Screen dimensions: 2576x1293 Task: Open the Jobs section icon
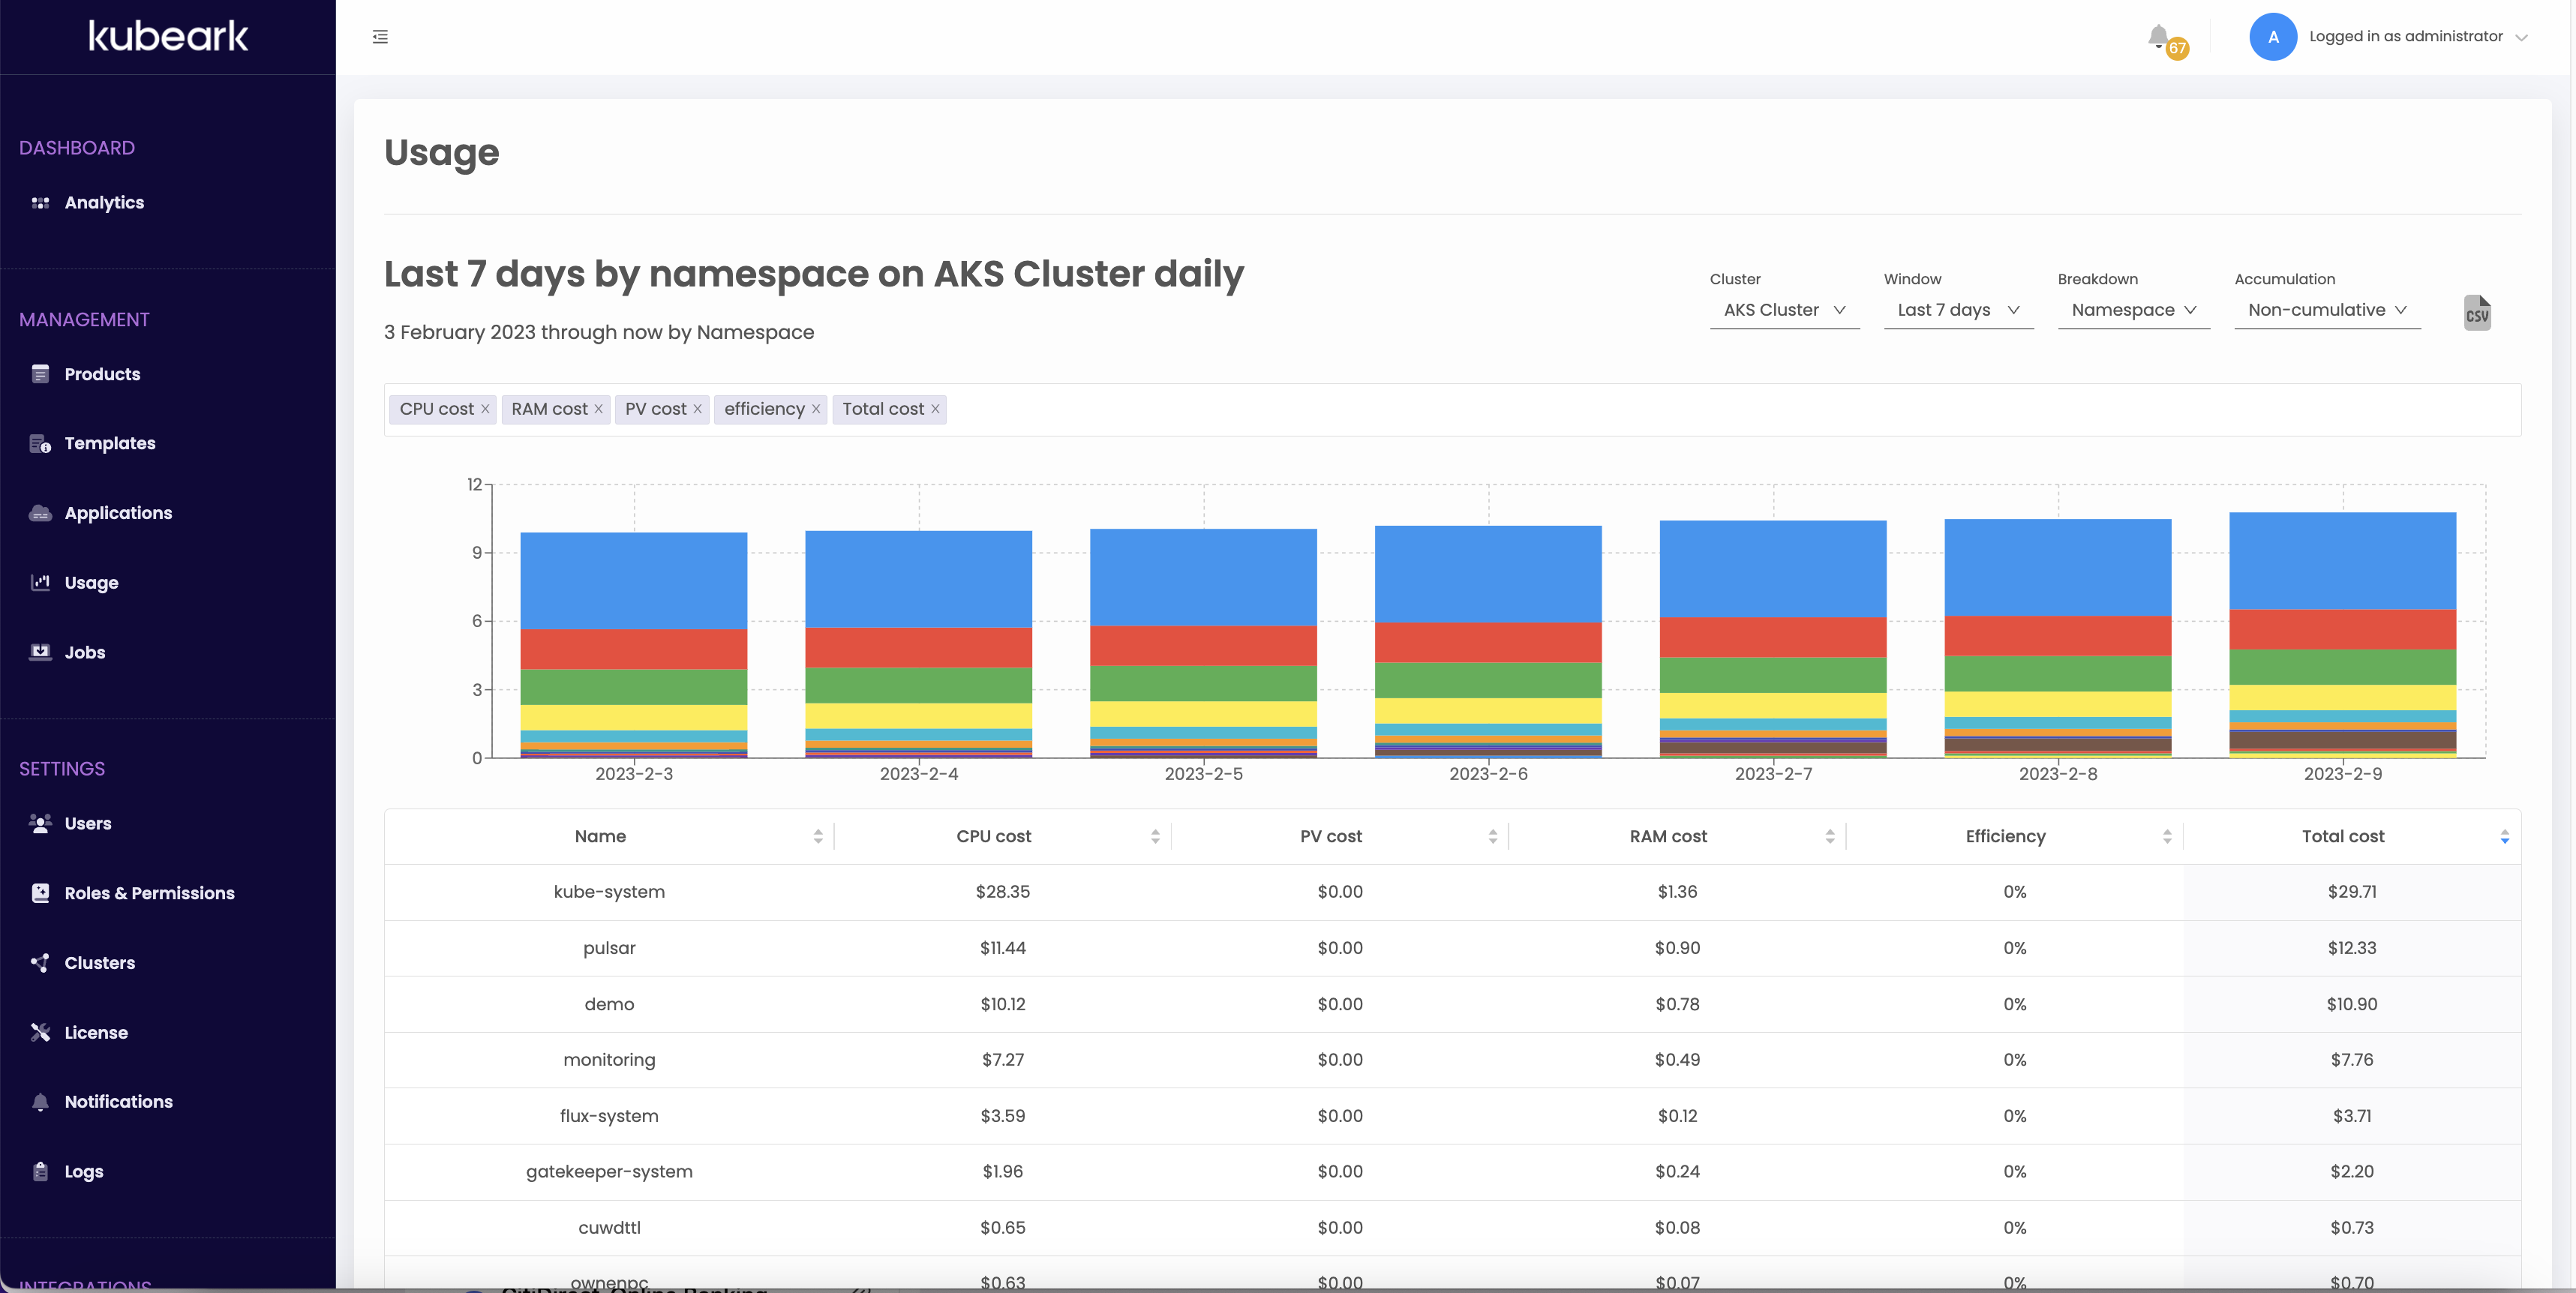pos(40,652)
